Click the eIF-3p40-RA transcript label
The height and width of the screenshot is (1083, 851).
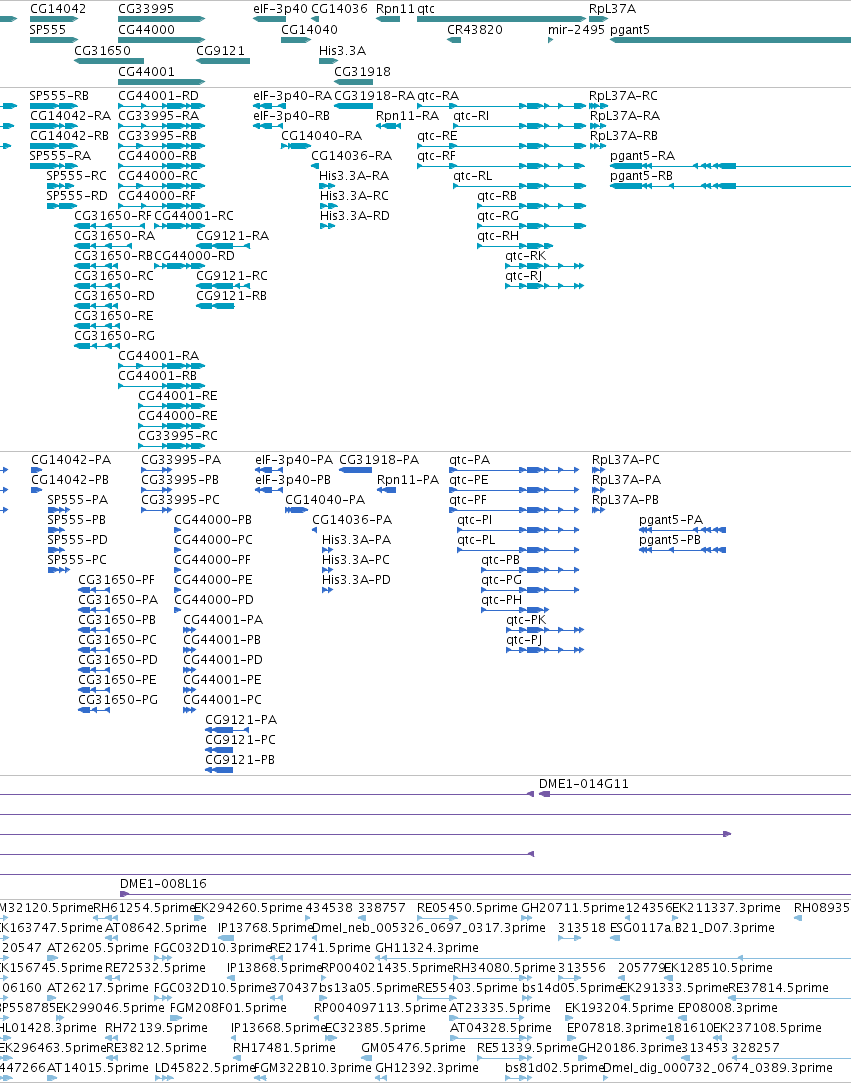click(292, 96)
